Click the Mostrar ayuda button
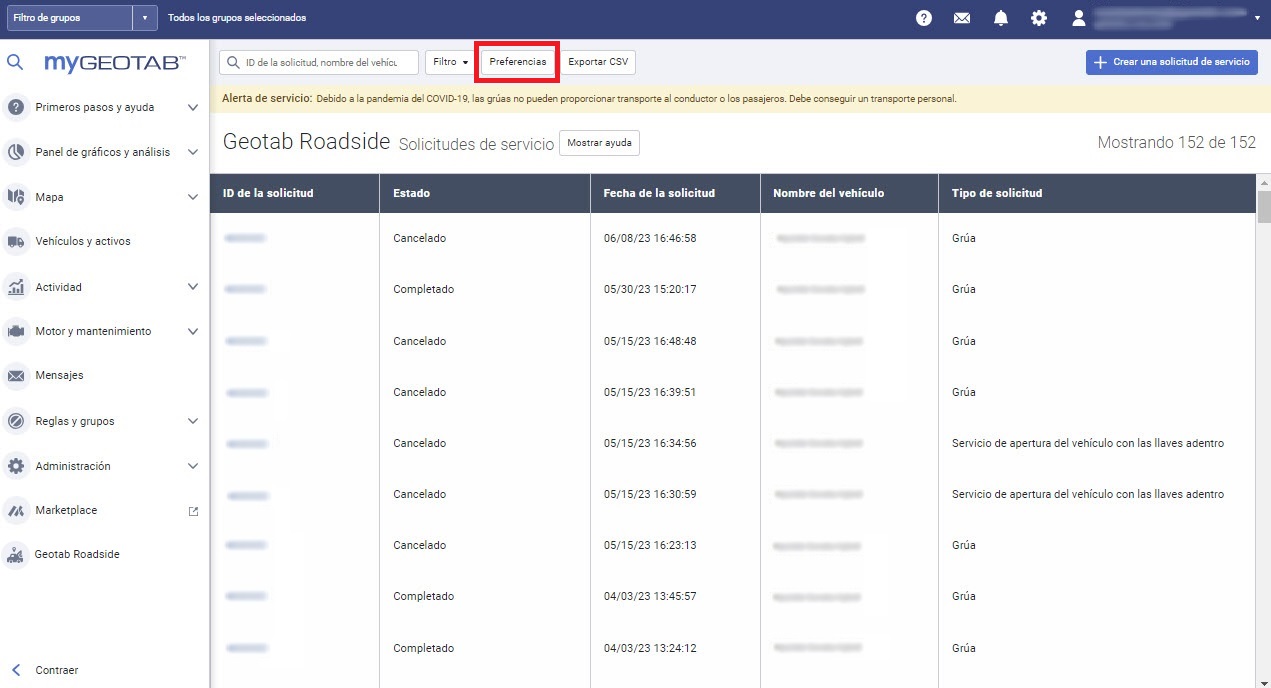The height and width of the screenshot is (688, 1271). [599, 143]
